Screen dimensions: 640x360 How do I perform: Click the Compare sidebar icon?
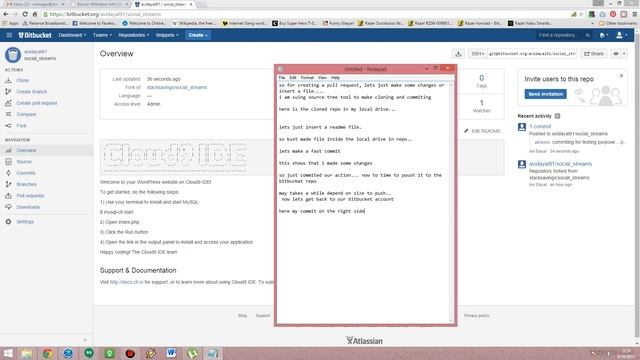[8, 114]
